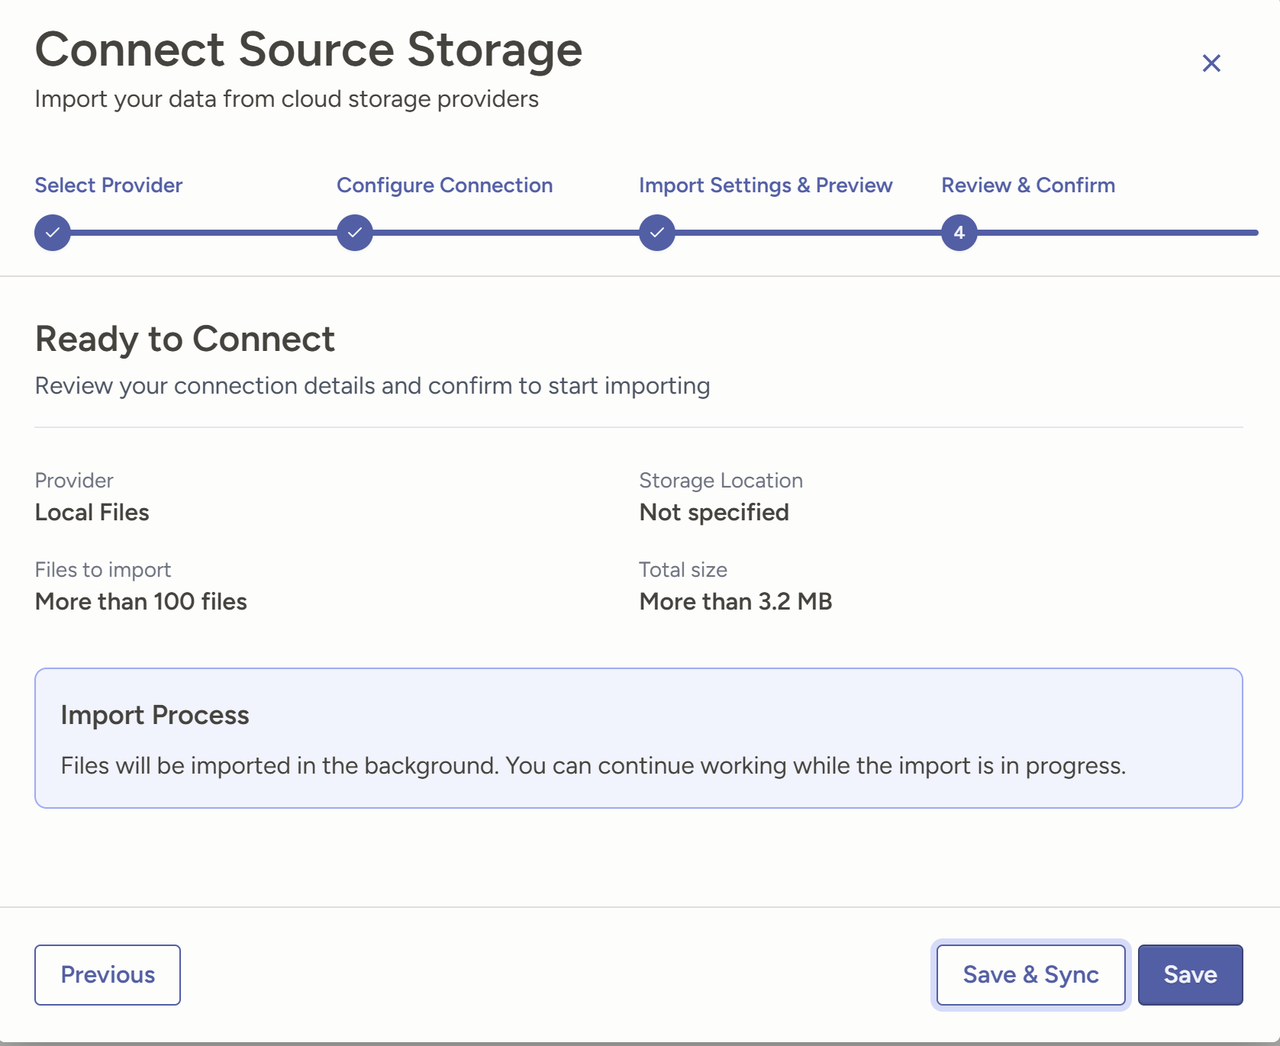Click the Select Provider step checkmark circle
This screenshot has width=1280, height=1046.
(x=53, y=233)
